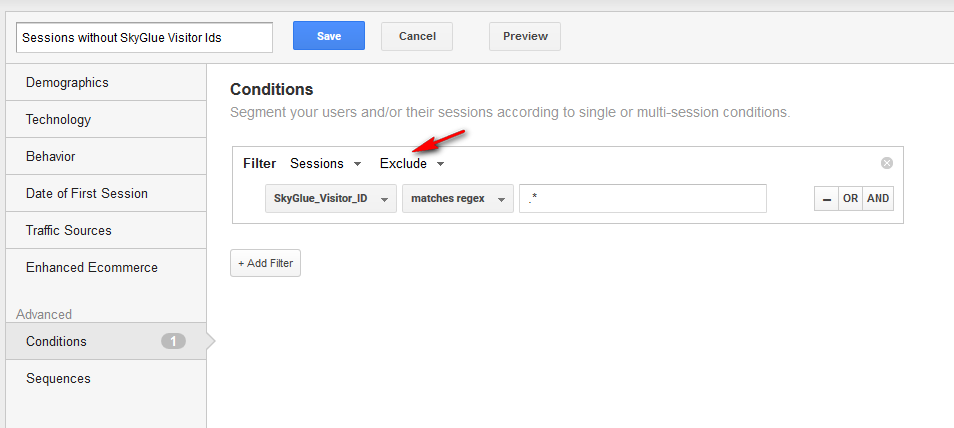Add an AND condition
954x428 pixels.
click(x=878, y=198)
